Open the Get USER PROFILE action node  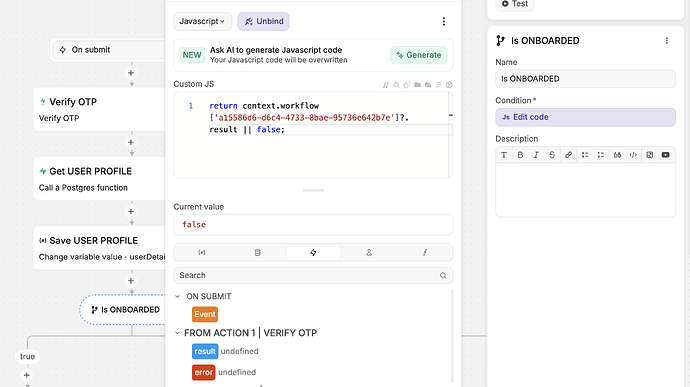(x=99, y=179)
